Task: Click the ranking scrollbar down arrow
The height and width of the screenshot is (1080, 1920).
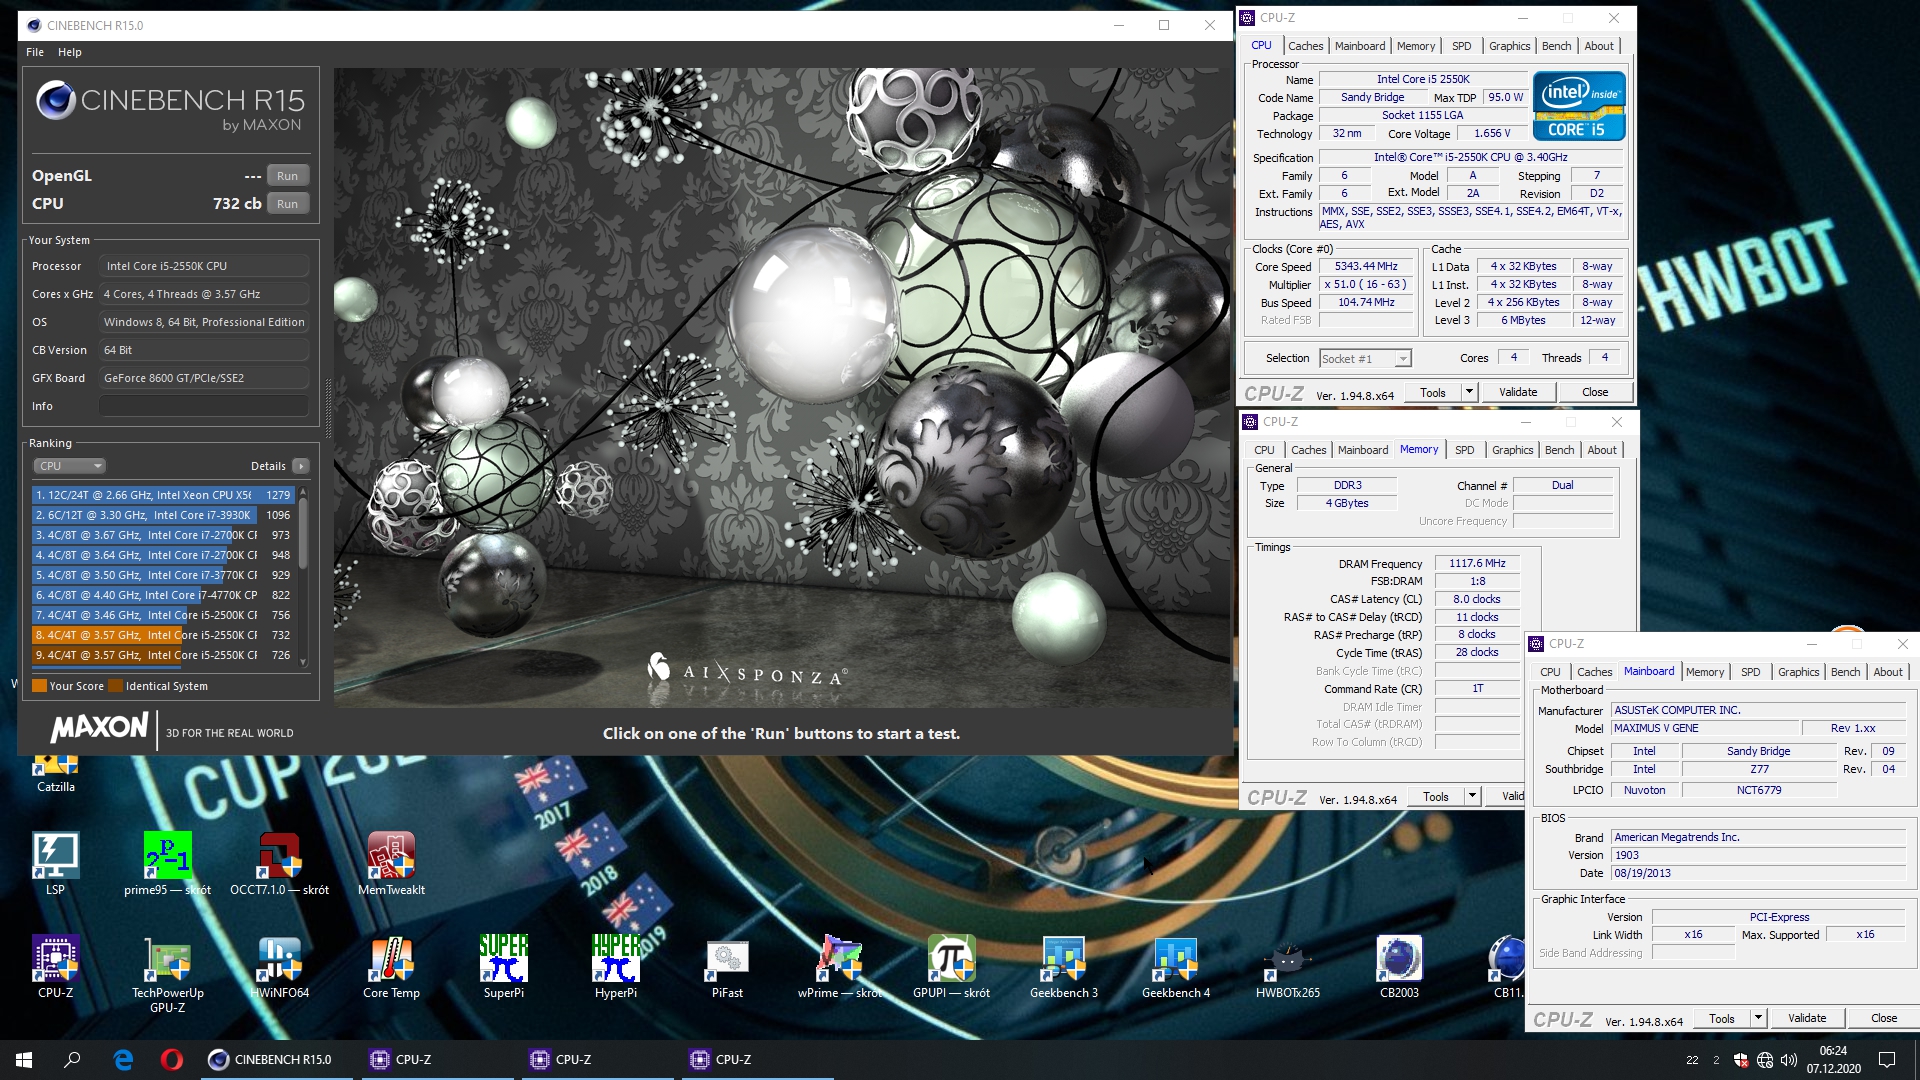Action: (303, 663)
